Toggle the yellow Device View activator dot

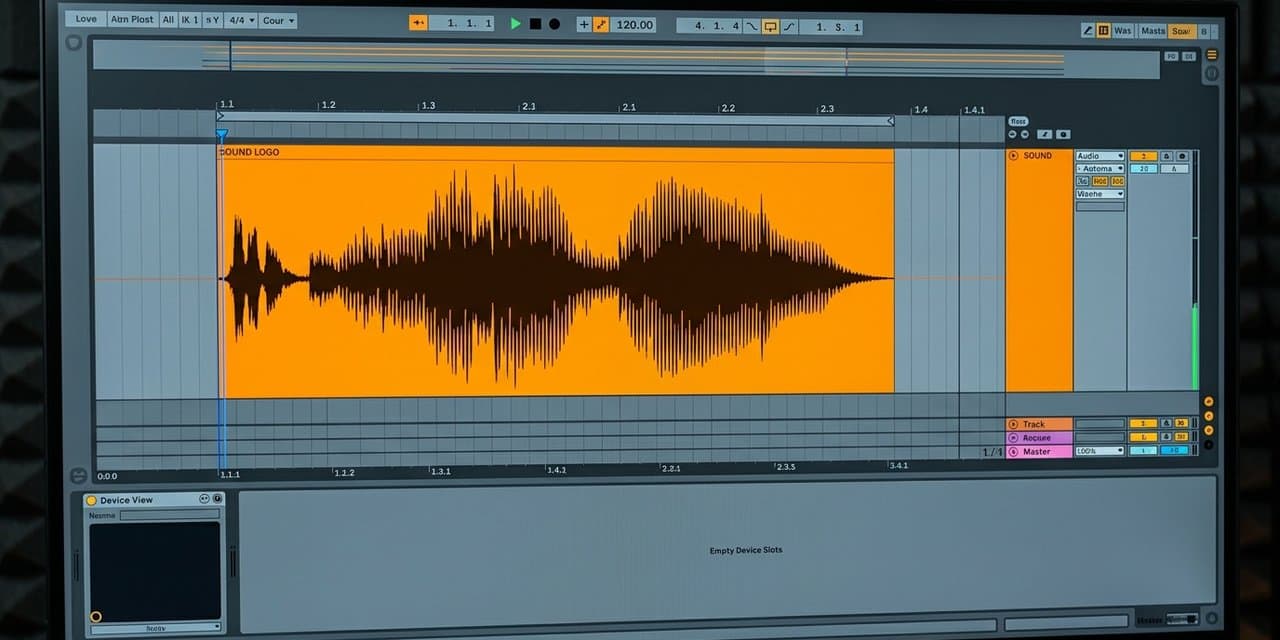coord(91,500)
